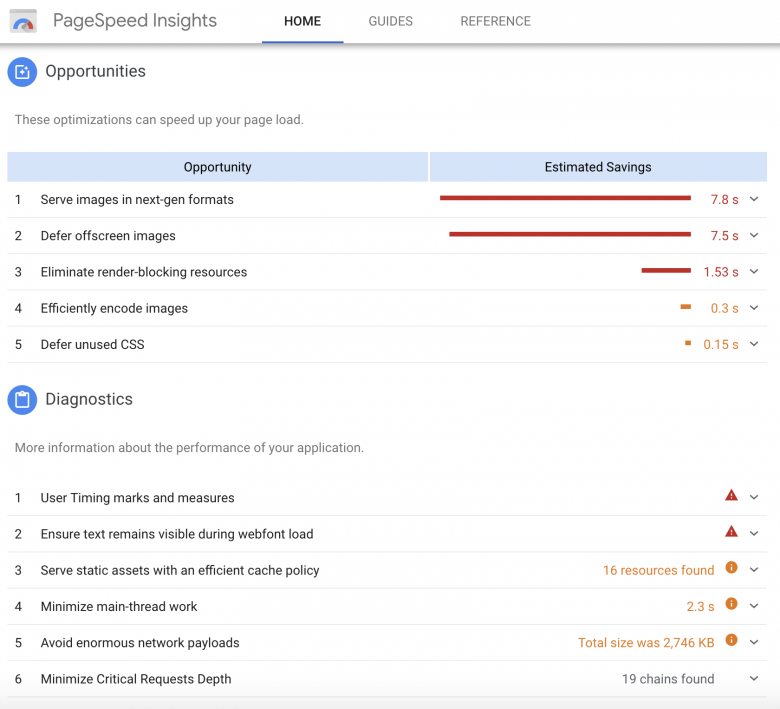Click User Timing marks and measures text

coord(137,498)
